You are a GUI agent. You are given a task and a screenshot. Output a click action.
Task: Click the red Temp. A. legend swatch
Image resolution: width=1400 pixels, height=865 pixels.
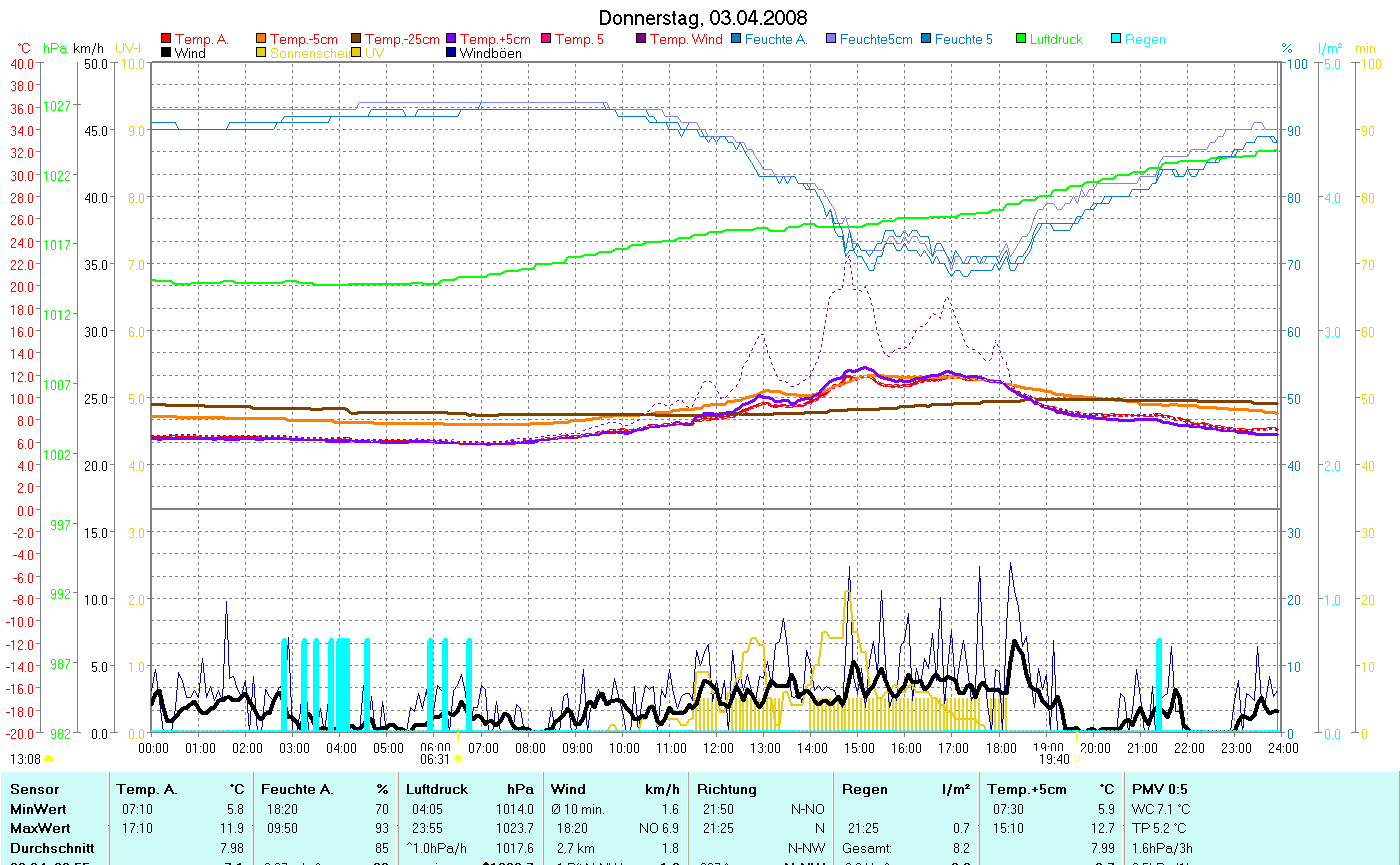click(166, 40)
